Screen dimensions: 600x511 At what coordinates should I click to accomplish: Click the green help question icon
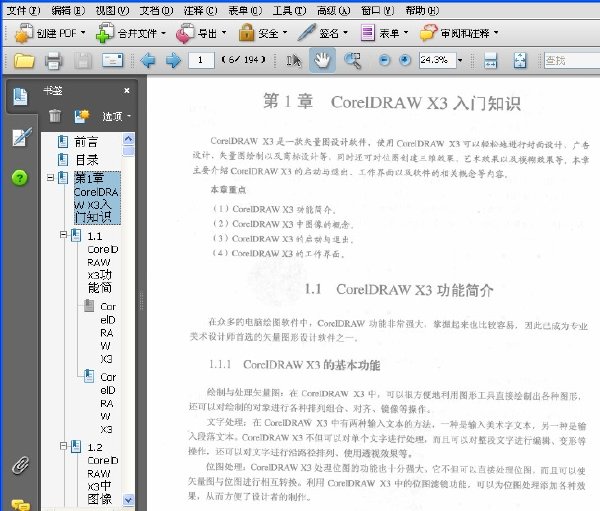coord(20,178)
